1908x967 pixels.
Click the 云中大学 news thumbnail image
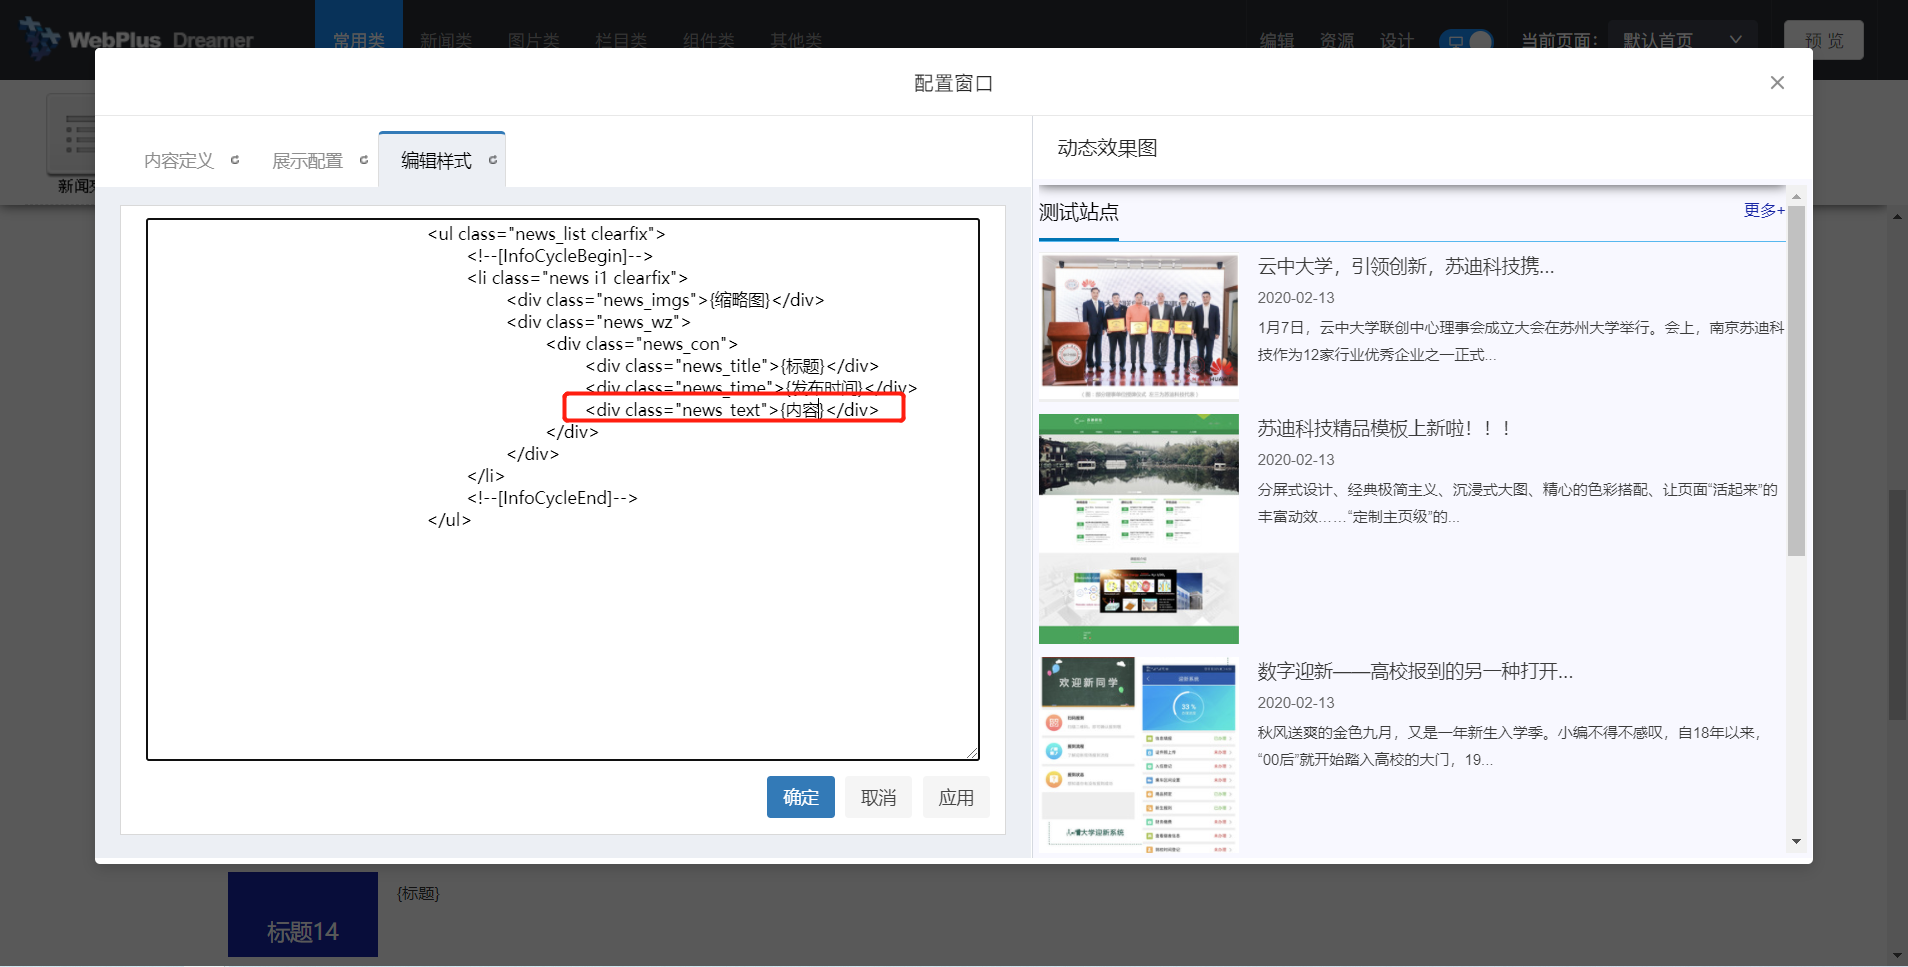(x=1139, y=326)
